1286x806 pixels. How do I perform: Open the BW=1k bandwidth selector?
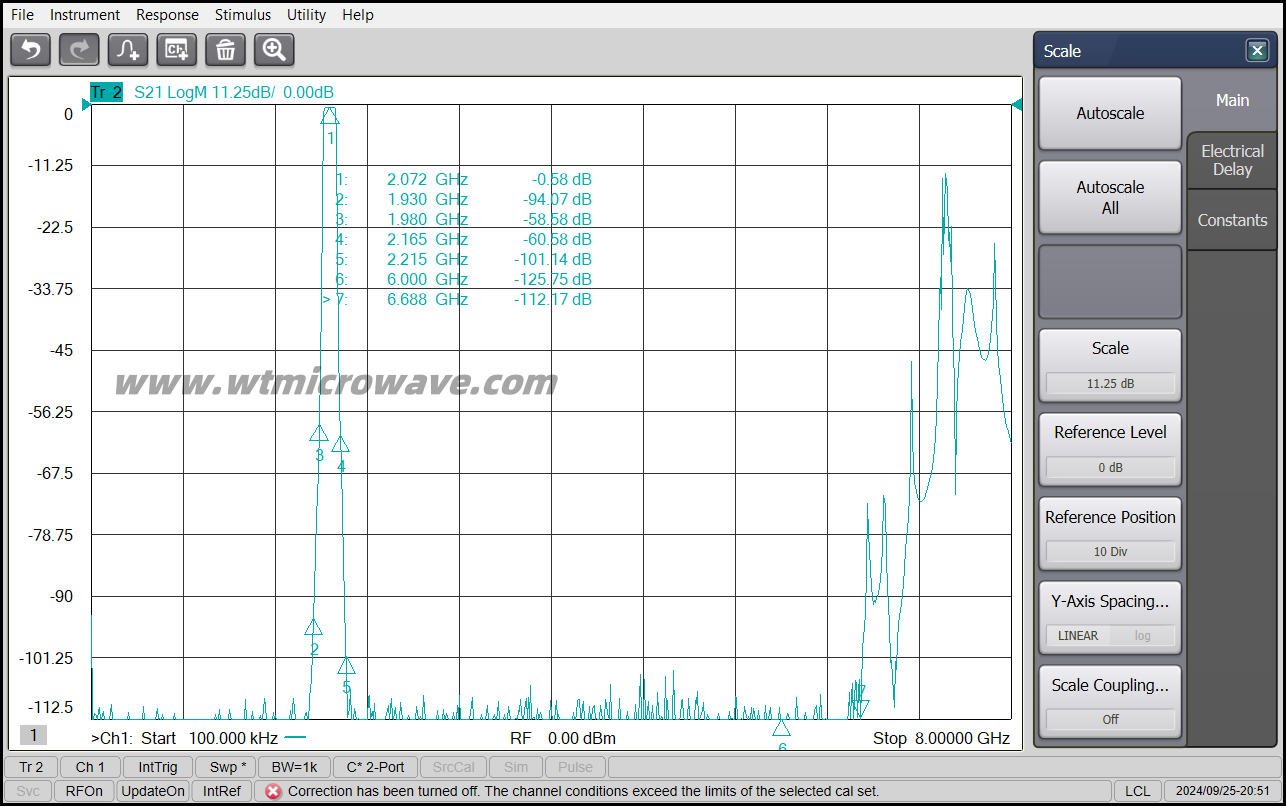click(294, 767)
